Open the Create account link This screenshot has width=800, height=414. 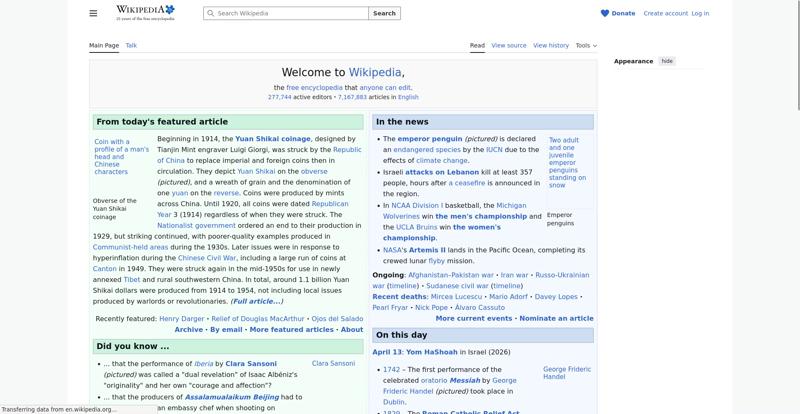[x=665, y=13]
